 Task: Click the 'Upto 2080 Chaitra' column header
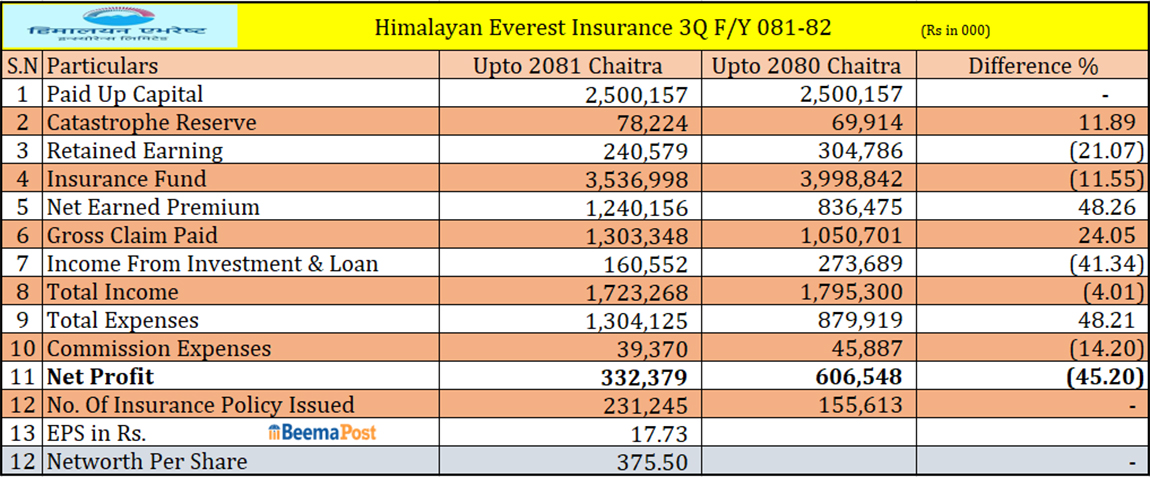808,66
